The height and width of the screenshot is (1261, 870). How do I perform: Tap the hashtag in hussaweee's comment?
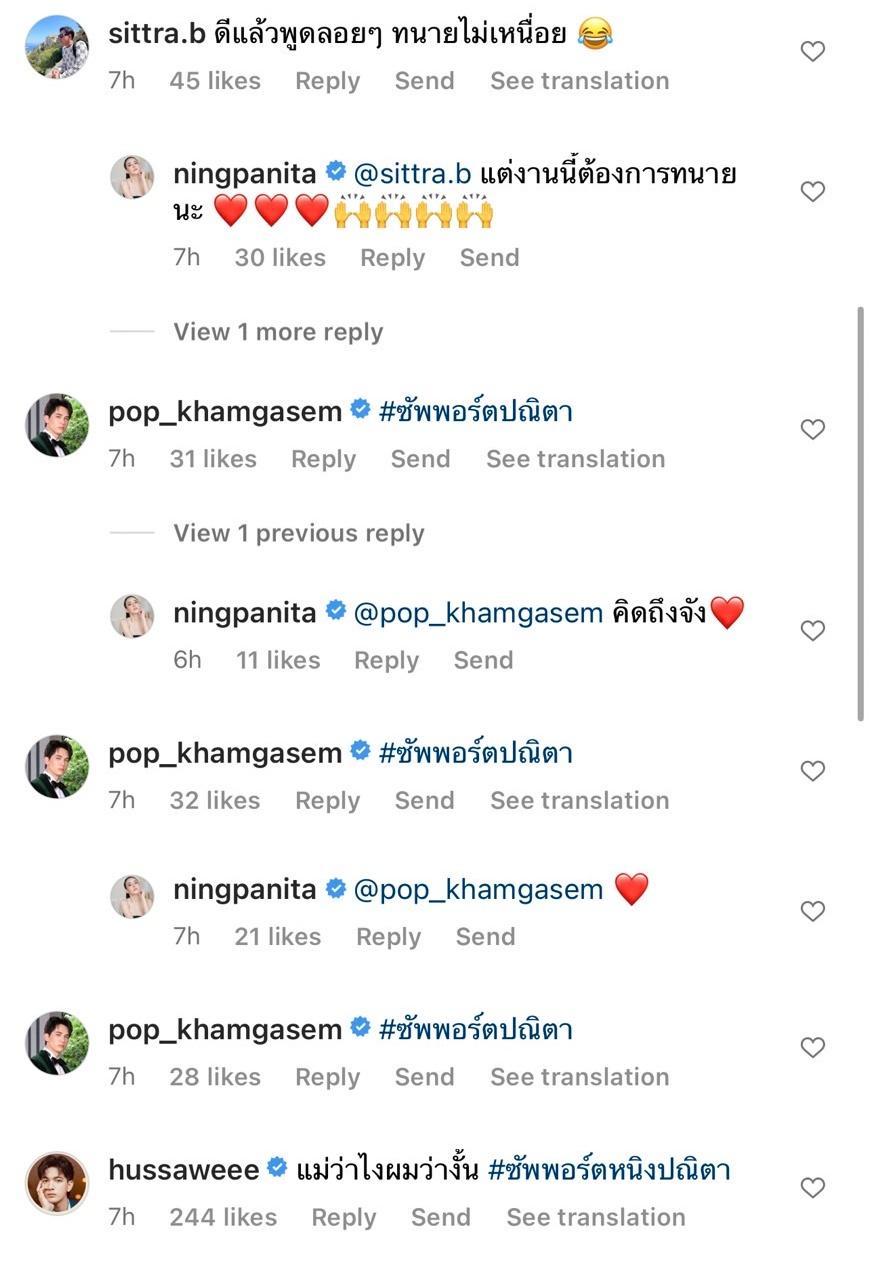click(609, 1169)
